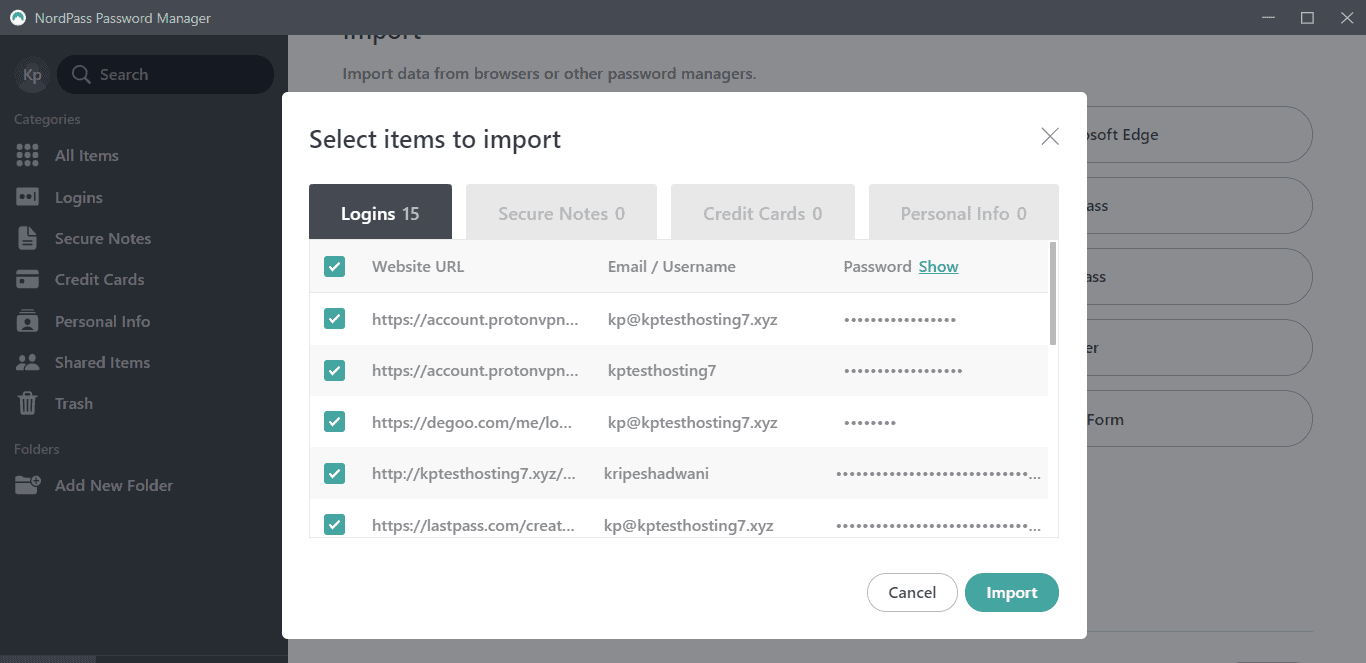Click the Show password link
The height and width of the screenshot is (663, 1366).
click(938, 267)
